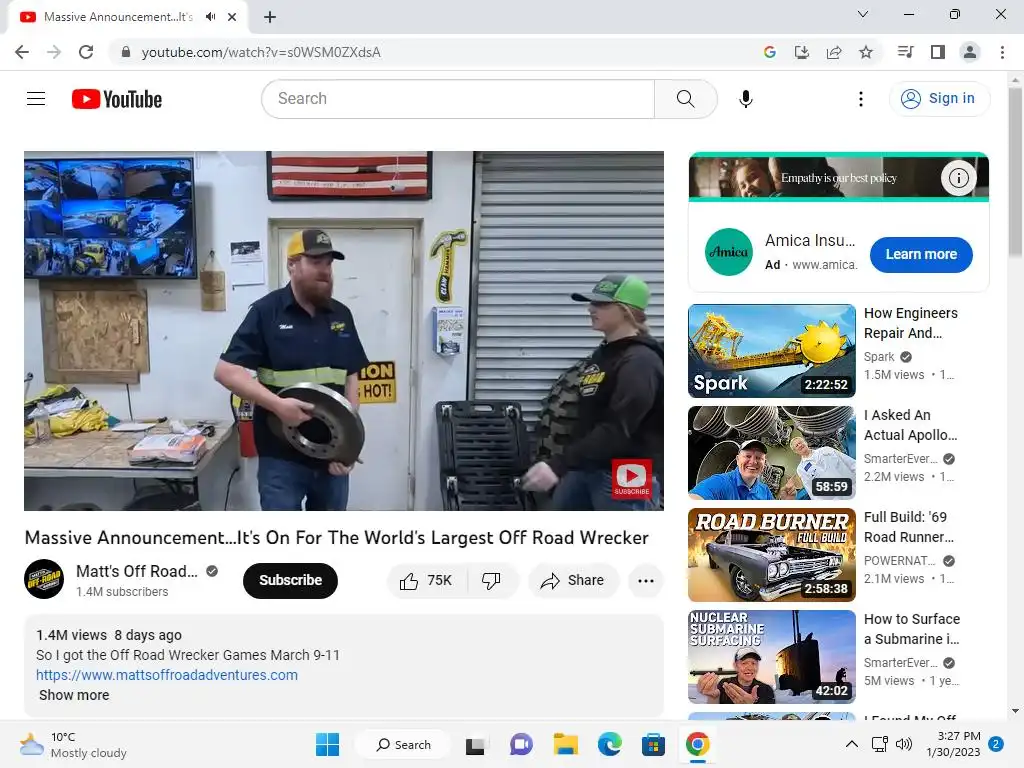Image resolution: width=1024 pixels, height=768 pixels.
Task: Install or download page icon in address bar
Action: pos(801,52)
